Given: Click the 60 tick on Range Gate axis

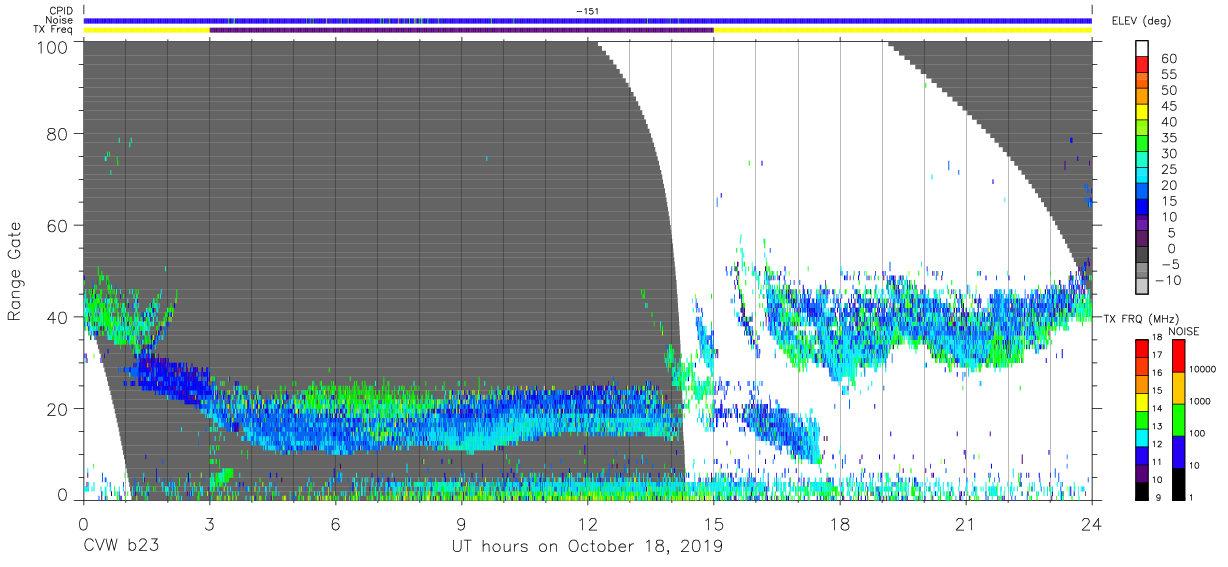Looking at the screenshot, I should (x=58, y=225).
